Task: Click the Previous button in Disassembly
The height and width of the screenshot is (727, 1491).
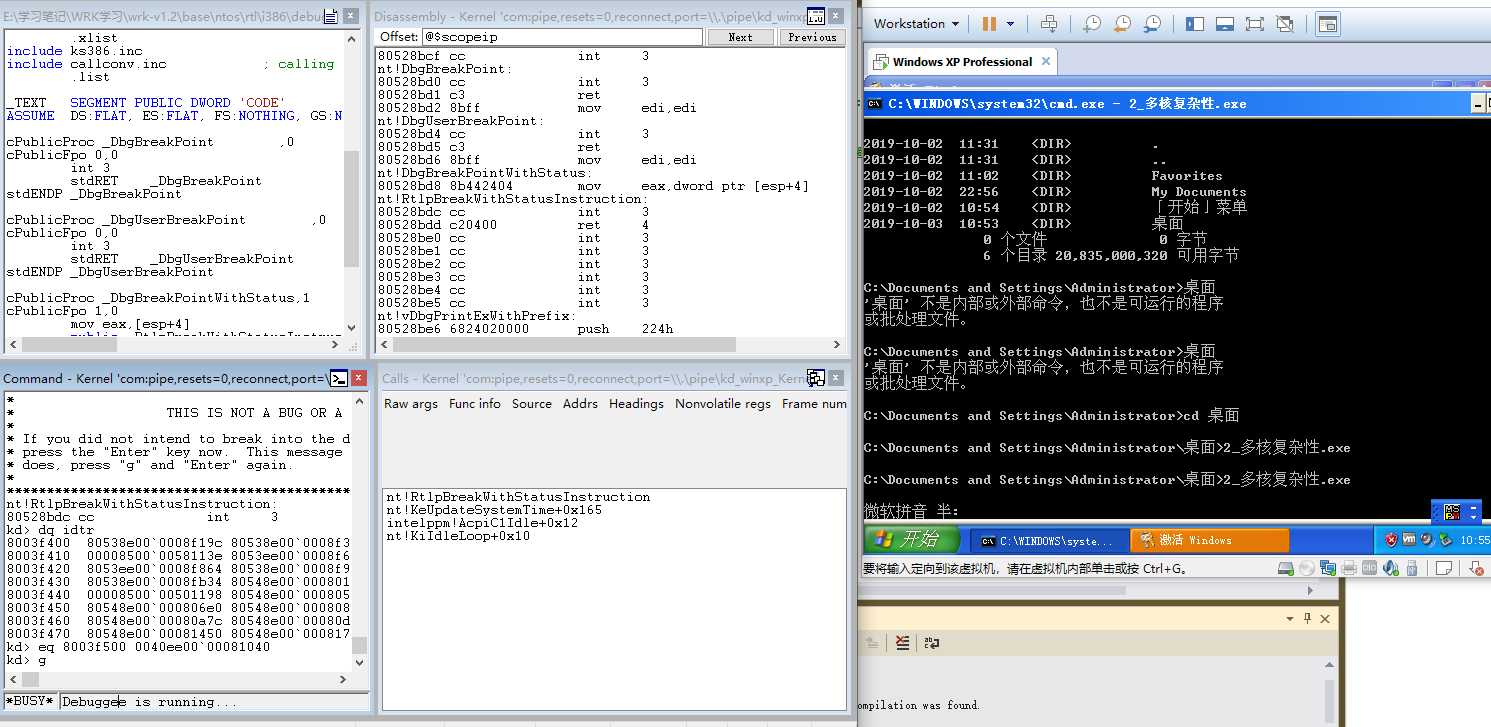Action: pos(811,37)
